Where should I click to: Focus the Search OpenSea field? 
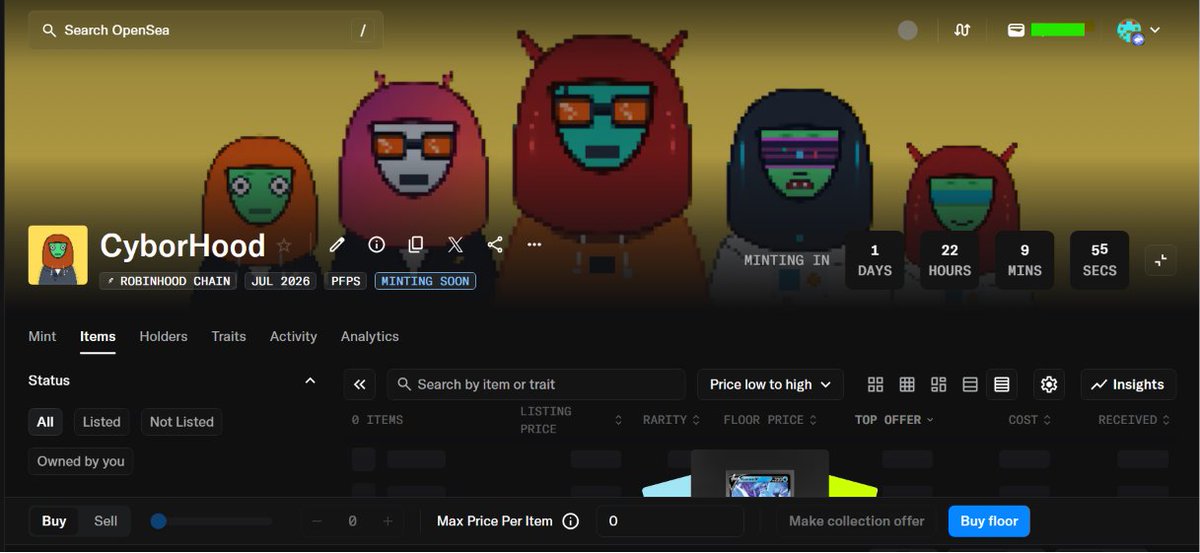[205, 30]
